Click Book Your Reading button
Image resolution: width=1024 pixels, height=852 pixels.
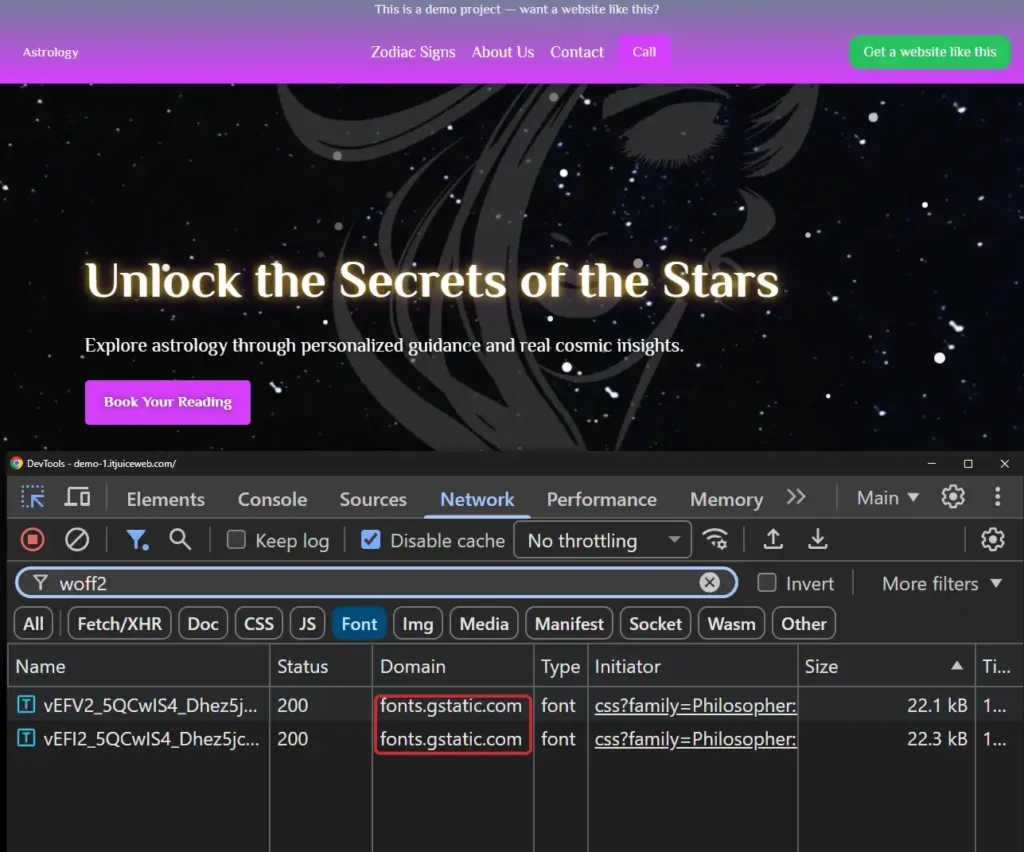coord(167,402)
